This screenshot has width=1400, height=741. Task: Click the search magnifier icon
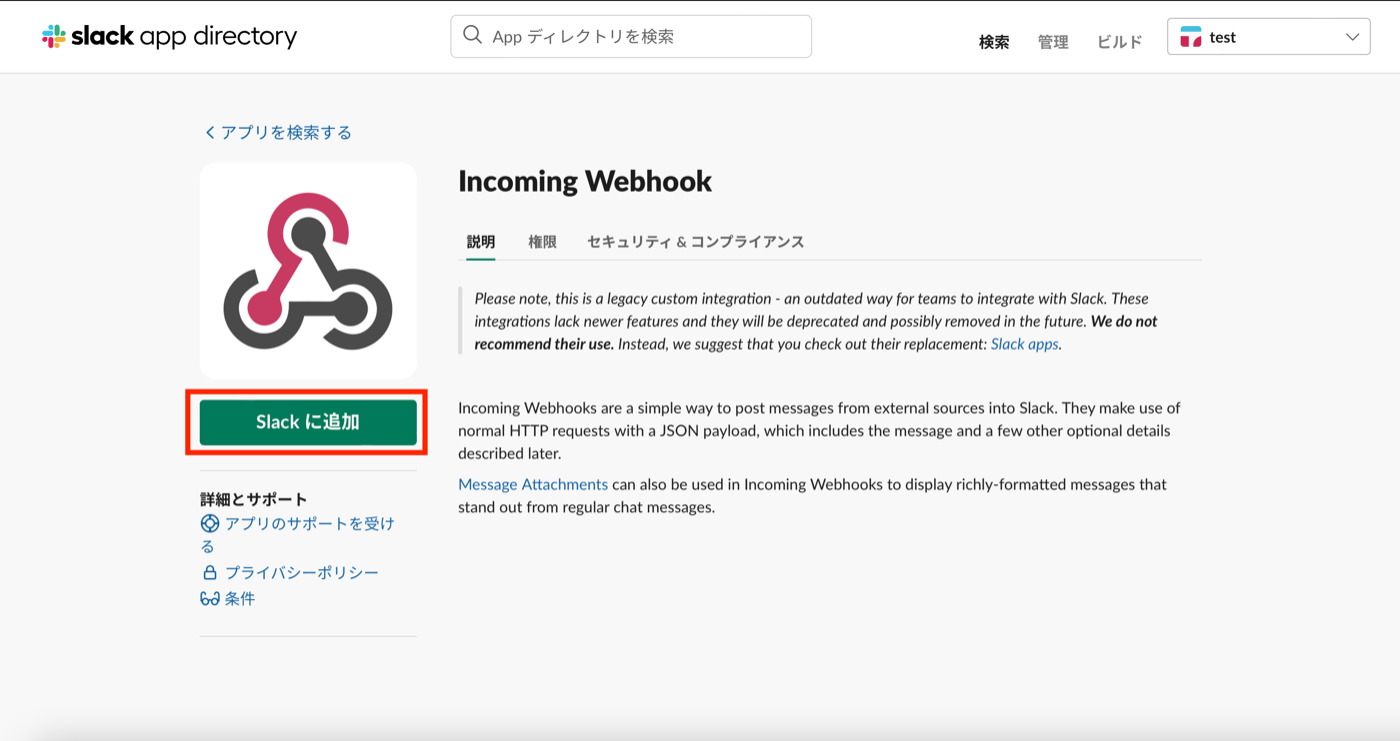473,36
